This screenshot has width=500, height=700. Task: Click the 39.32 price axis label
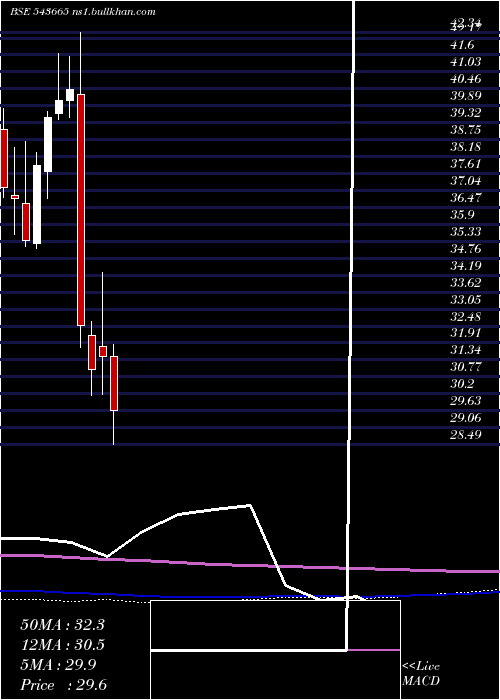point(465,113)
